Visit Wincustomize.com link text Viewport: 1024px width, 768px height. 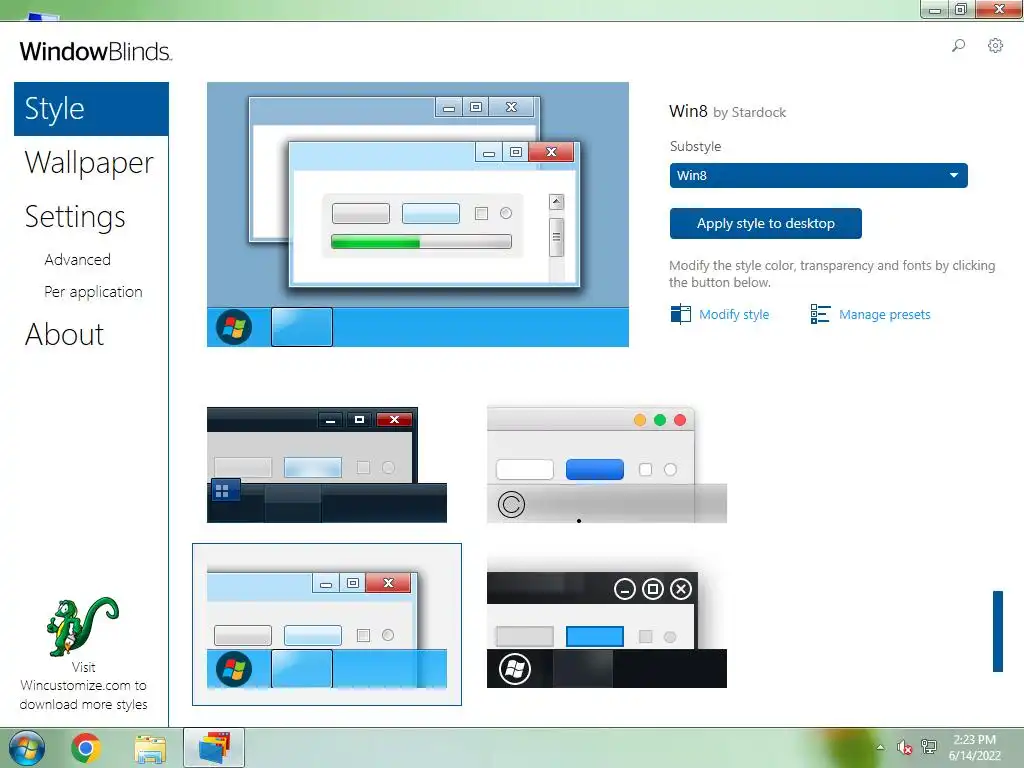tap(83, 686)
